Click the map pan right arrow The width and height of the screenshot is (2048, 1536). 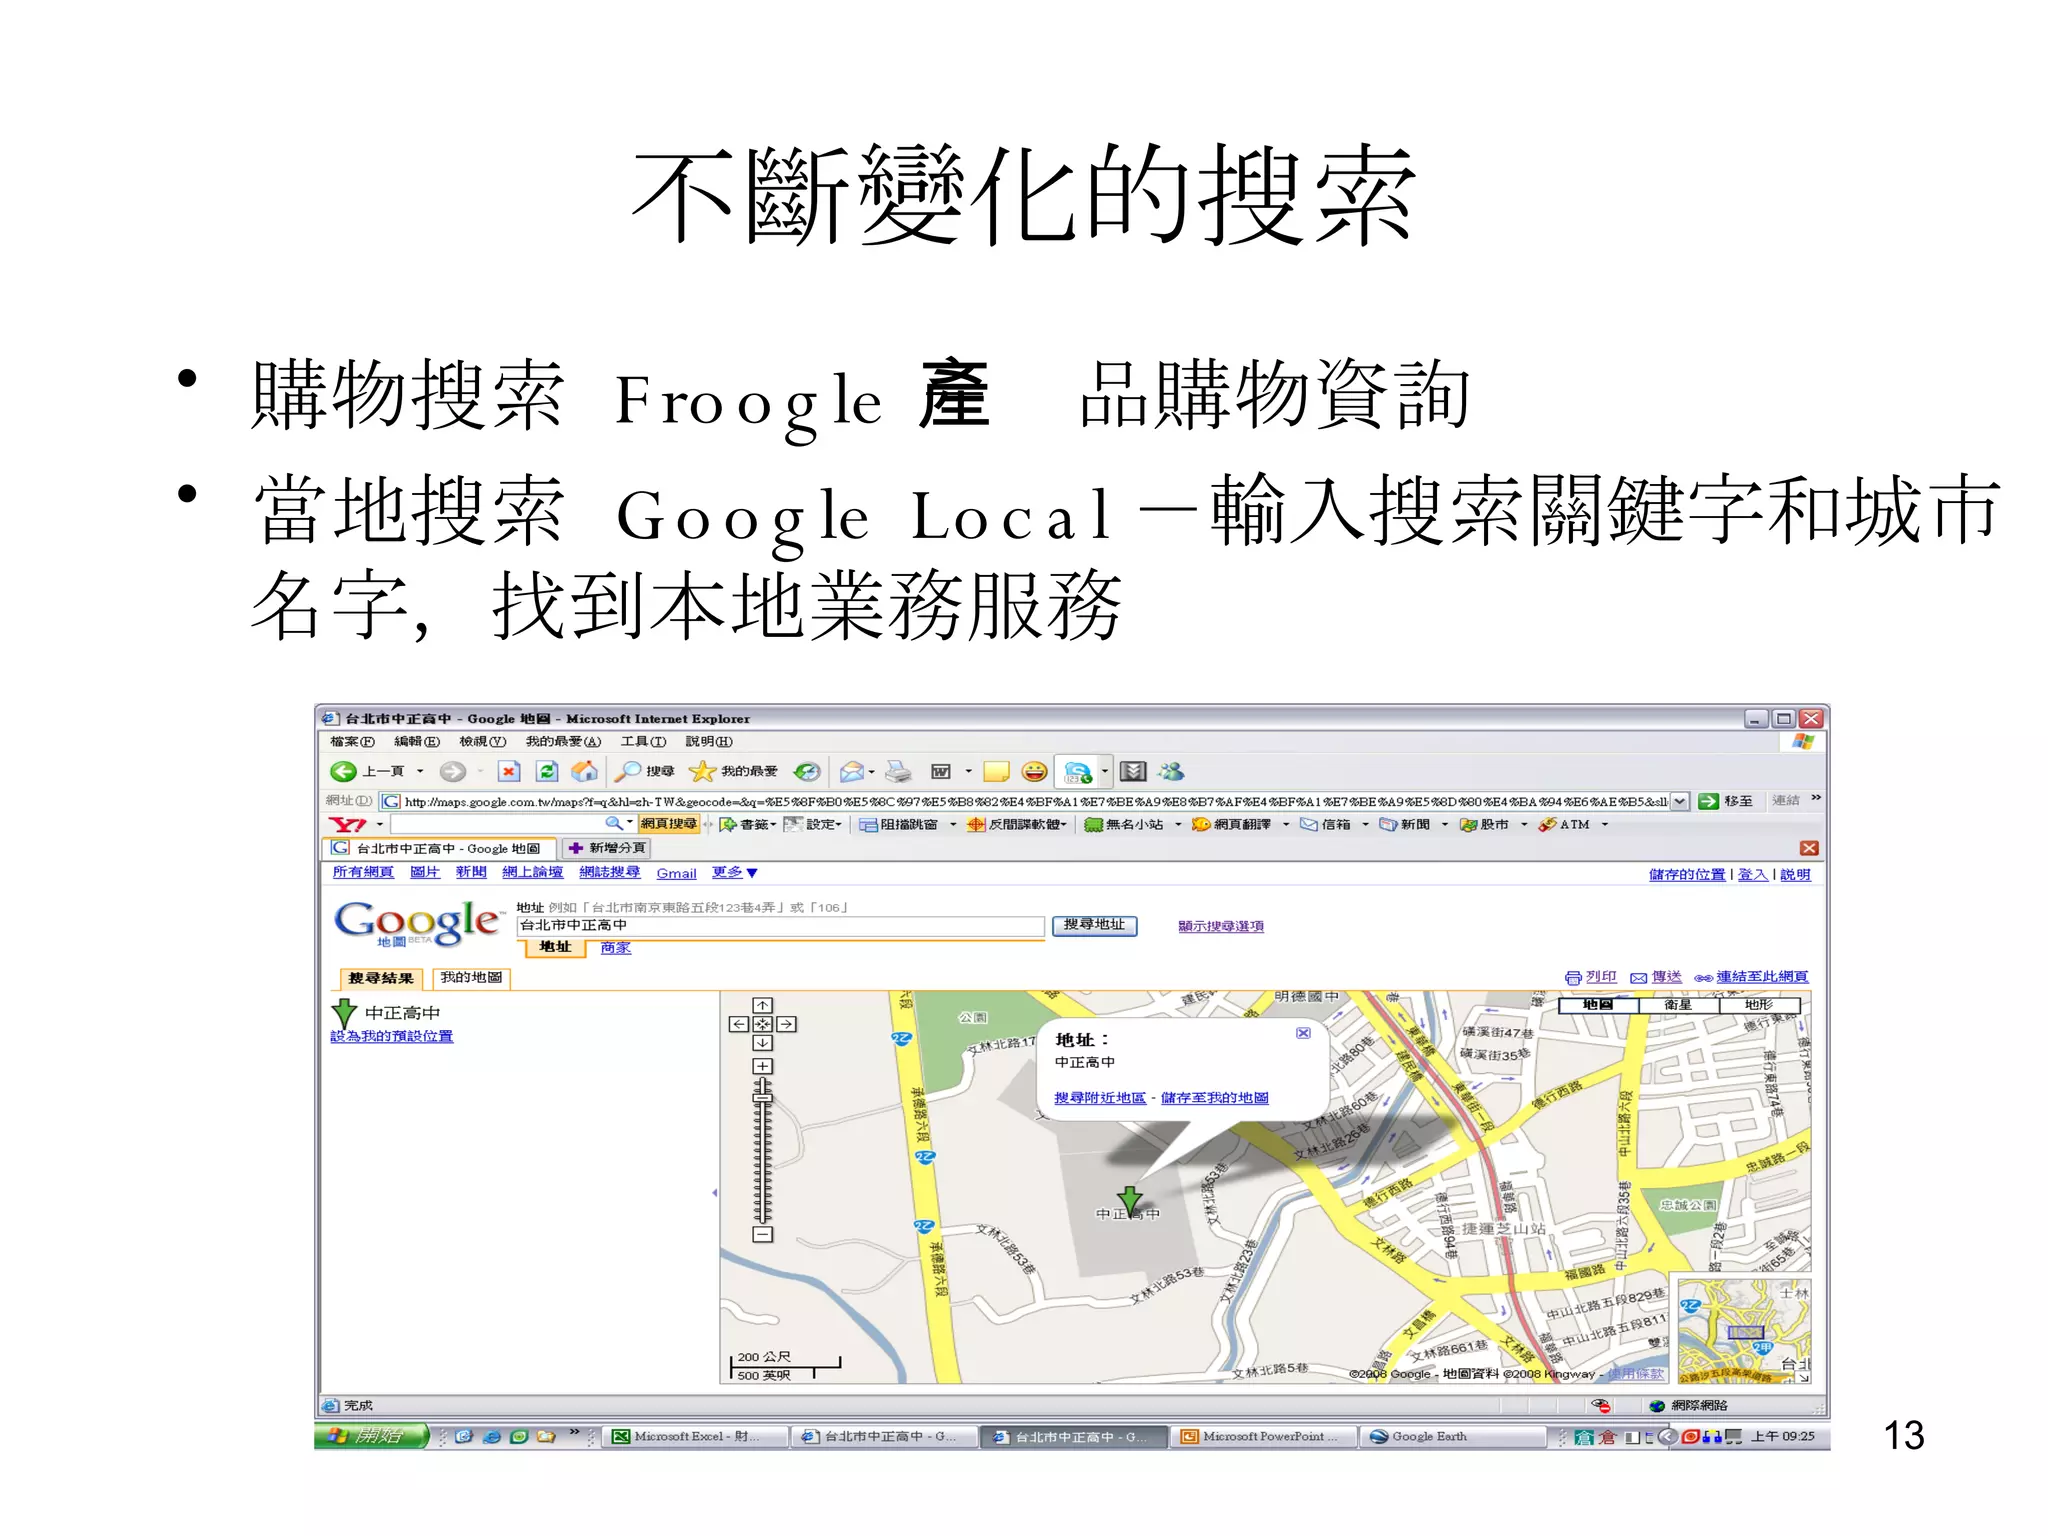[787, 1024]
